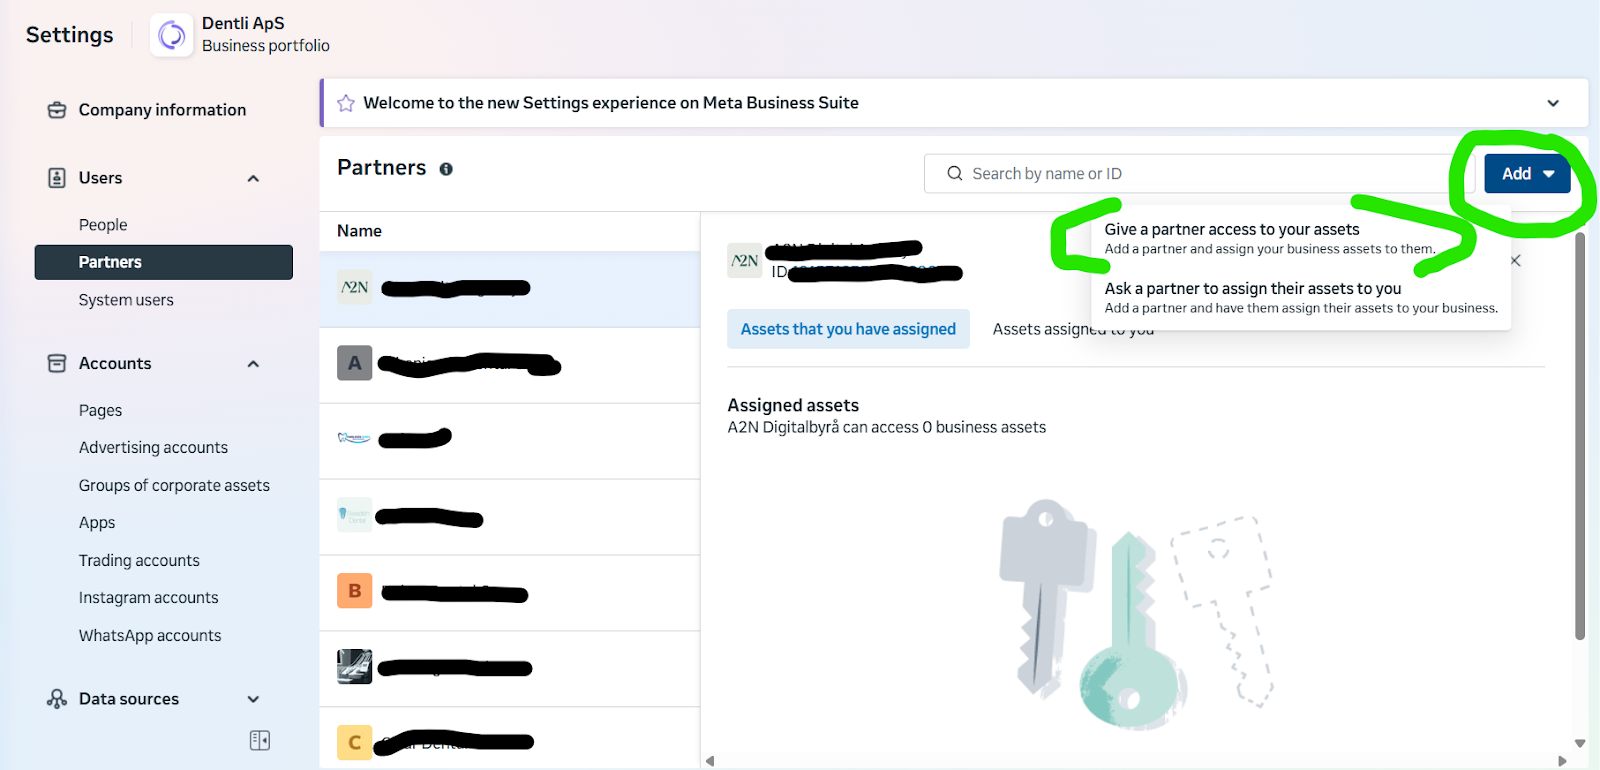Click the horizontal scrollbar left arrow
Screen dimensions: 1600x770
pos(710,761)
